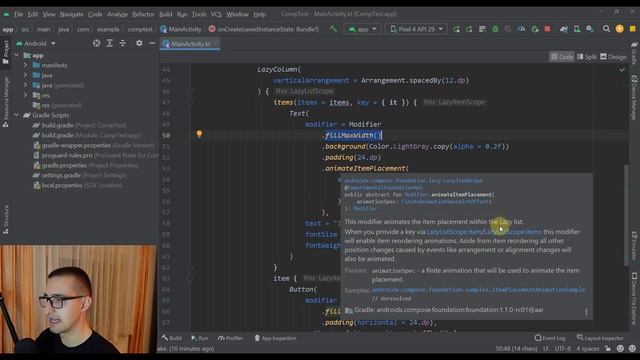This screenshot has width=640, height=360.
Task: Click Sync Project with Gradle Files icon
Action: point(564,29)
